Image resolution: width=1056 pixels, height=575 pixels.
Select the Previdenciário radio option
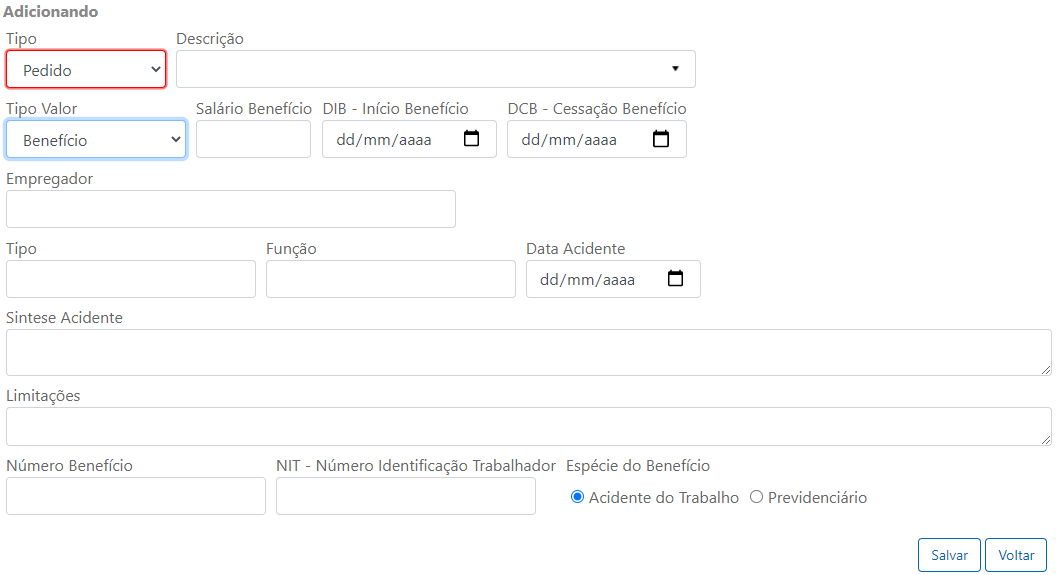tap(756, 497)
